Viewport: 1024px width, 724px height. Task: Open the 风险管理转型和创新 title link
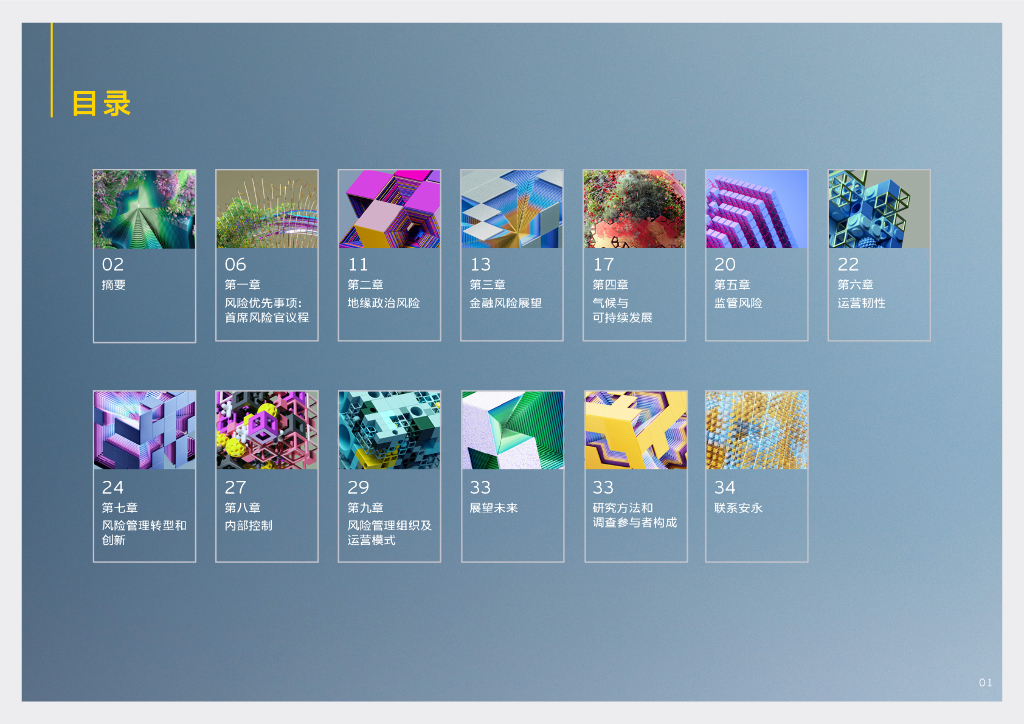(x=144, y=533)
